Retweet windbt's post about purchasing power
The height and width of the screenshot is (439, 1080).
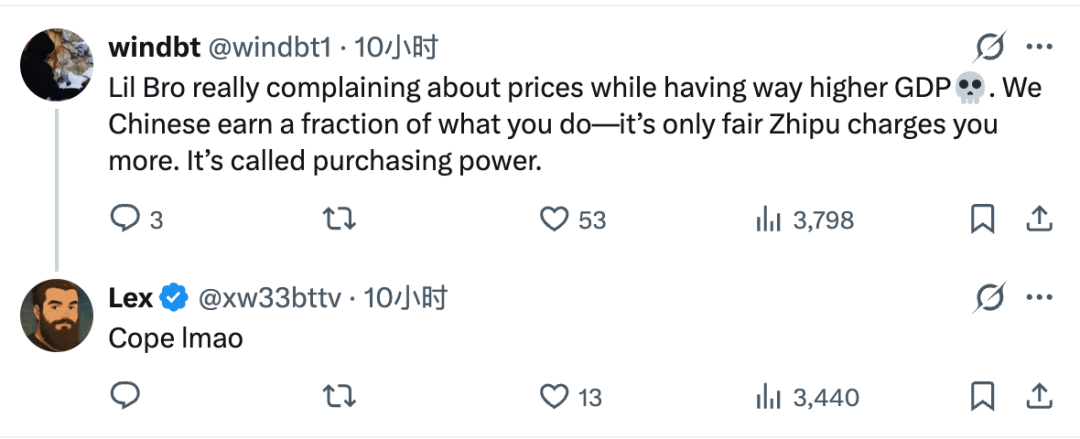341,219
